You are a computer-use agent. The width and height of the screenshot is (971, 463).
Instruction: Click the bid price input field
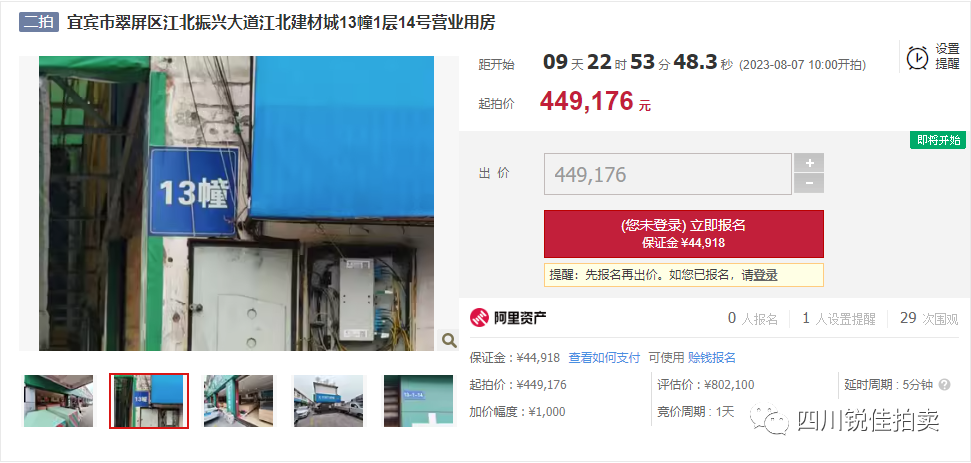tap(668, 174)
